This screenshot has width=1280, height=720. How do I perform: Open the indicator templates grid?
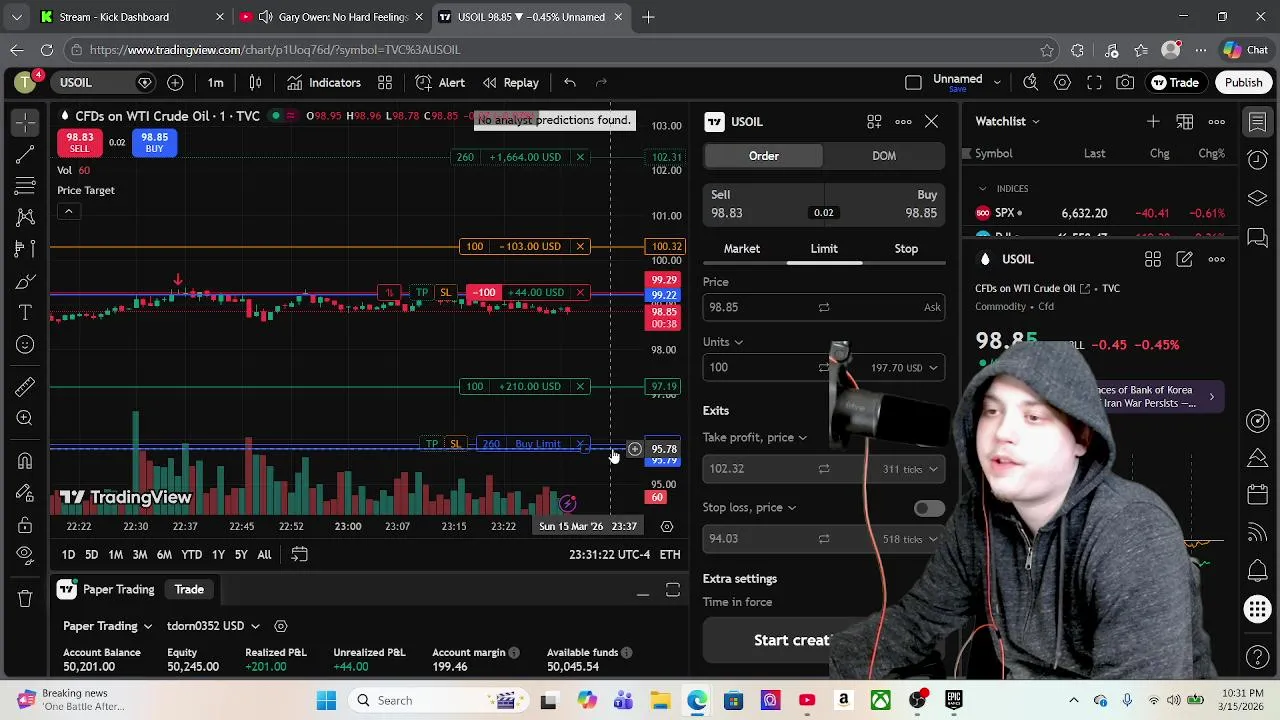coord(385,83)
